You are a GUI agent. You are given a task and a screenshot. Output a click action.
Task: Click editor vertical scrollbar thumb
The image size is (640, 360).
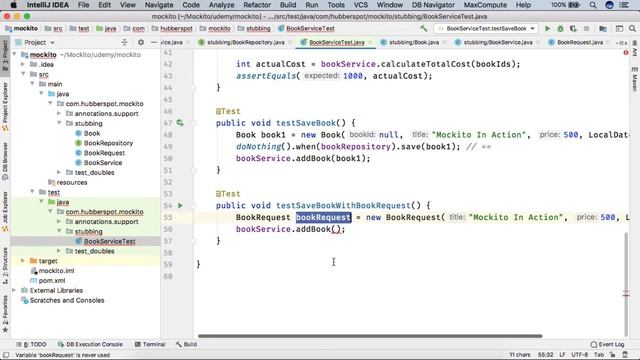pyautogui.click(x=626, y=283)
